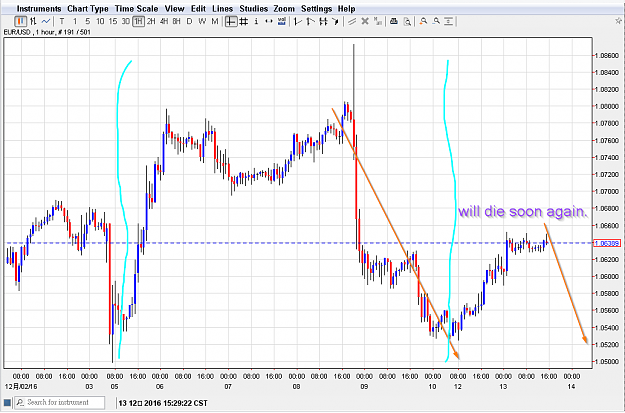The width and height of the screenshot is (625, 413).
Task: Select the Fibonacci fan drawing tool
Action: 336,21
